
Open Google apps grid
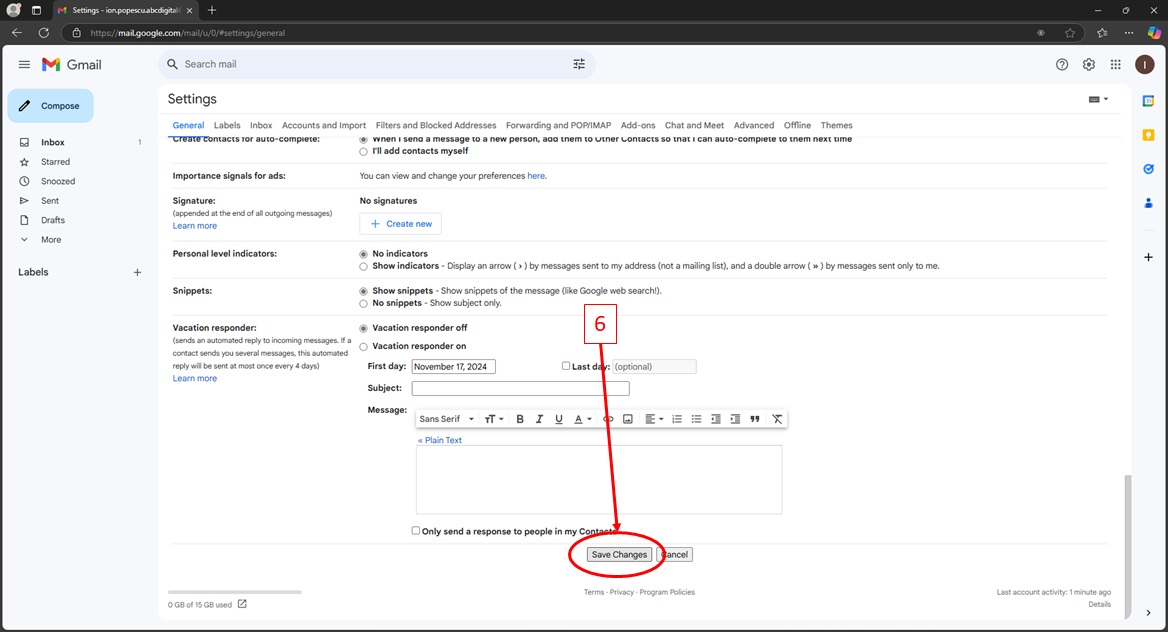coord(1116,64)
